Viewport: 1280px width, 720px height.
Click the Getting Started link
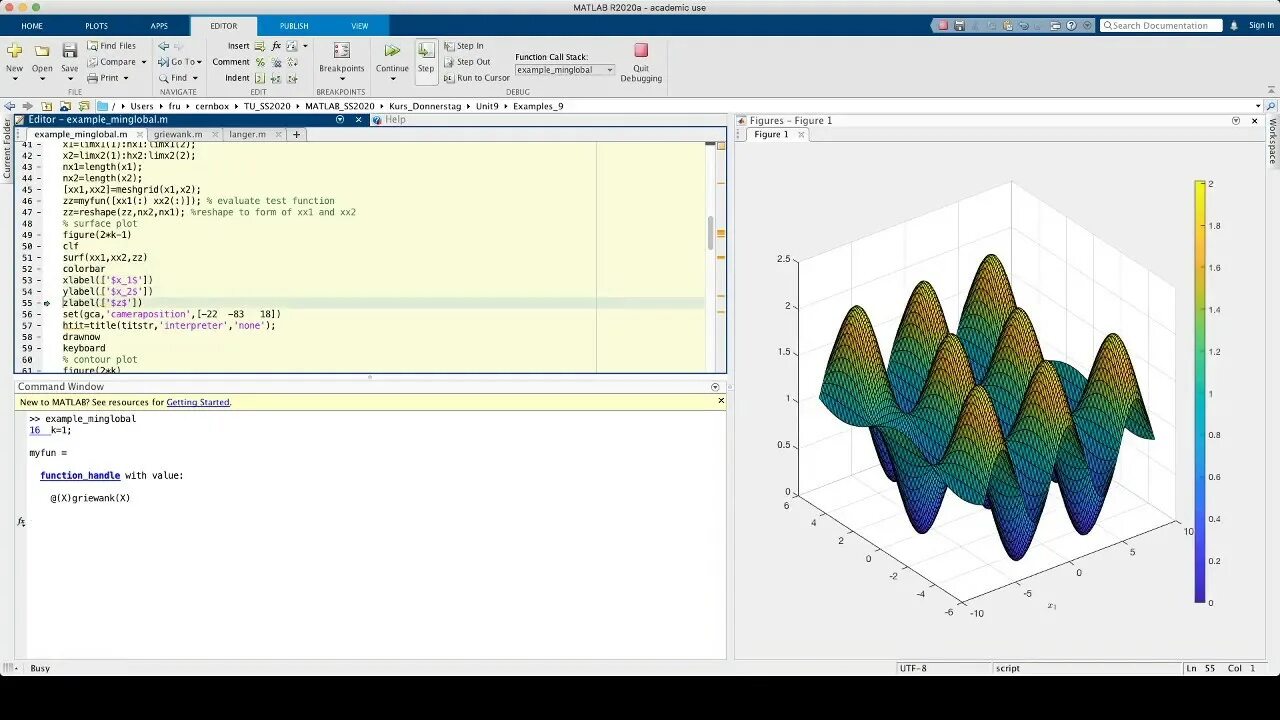pos(198,402)
